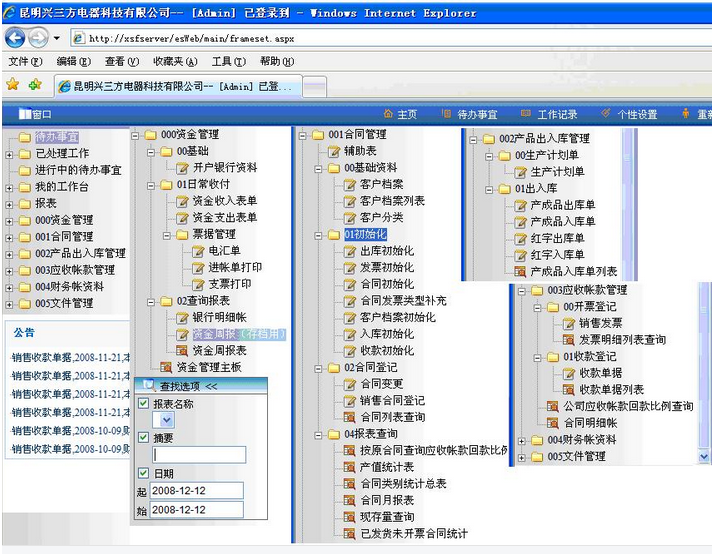Screen dimensions: 714x554
Task: Click the Favorites star icon
Action: (x=13, y=84)
